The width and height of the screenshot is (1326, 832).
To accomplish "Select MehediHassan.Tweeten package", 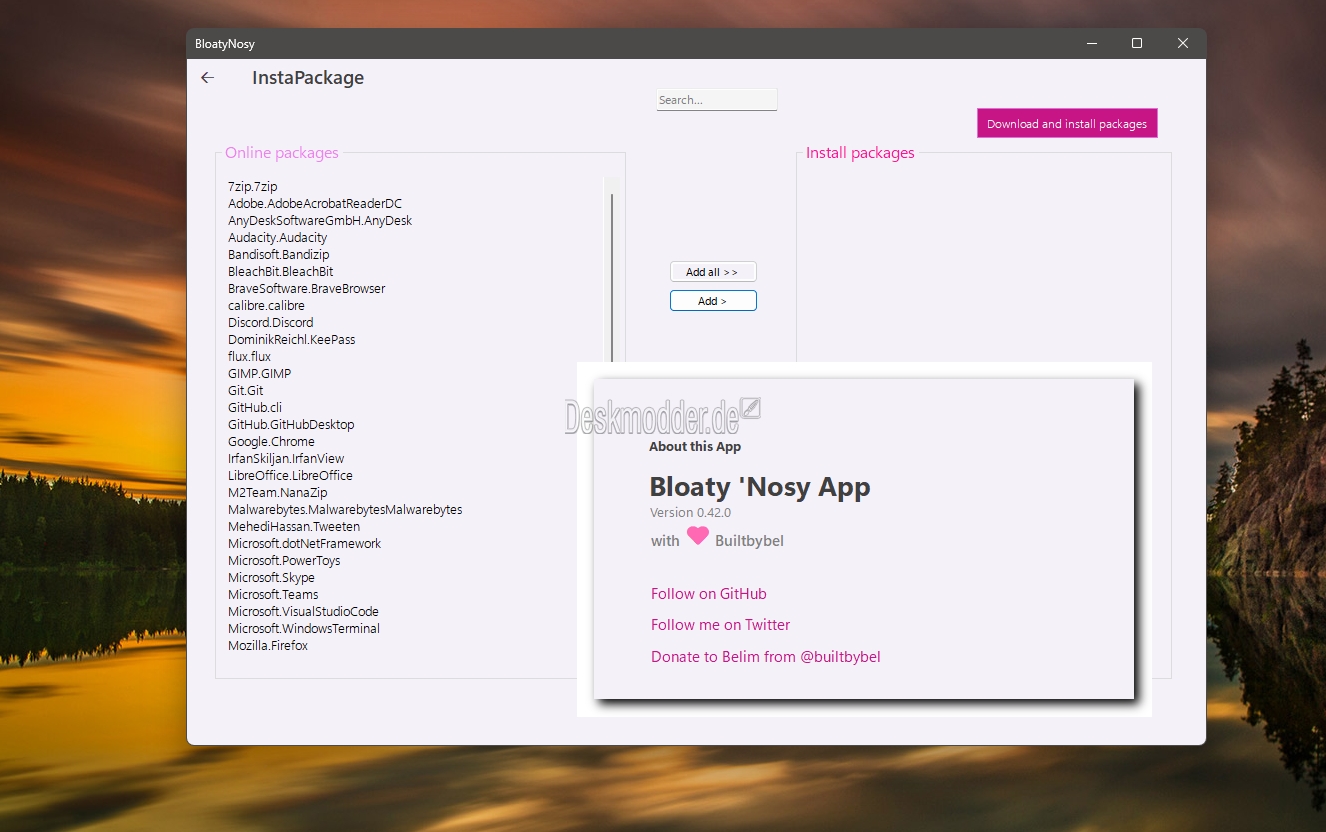I will pos(294,527).
